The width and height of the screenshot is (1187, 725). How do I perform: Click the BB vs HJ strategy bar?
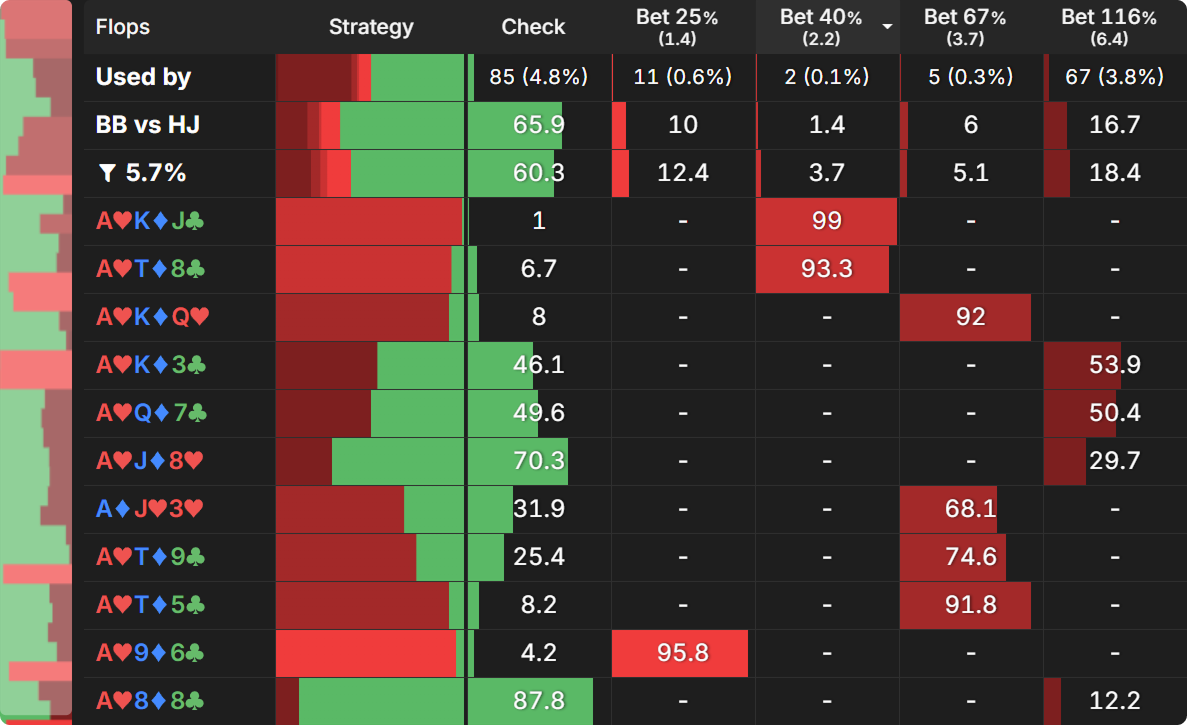point(370,125)
